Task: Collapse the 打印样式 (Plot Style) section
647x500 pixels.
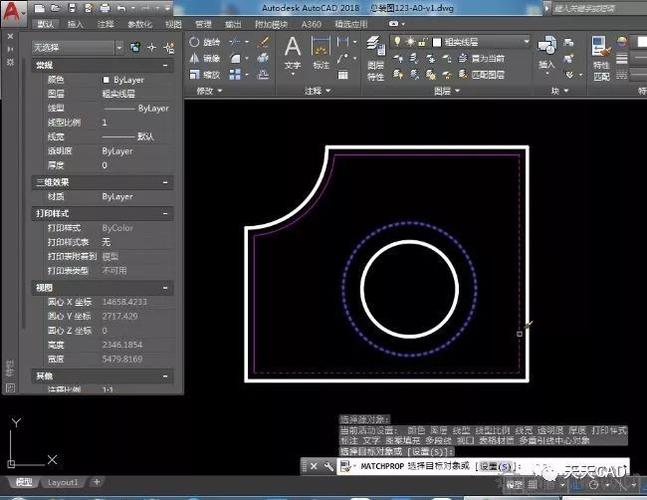Action: (165, 214)
